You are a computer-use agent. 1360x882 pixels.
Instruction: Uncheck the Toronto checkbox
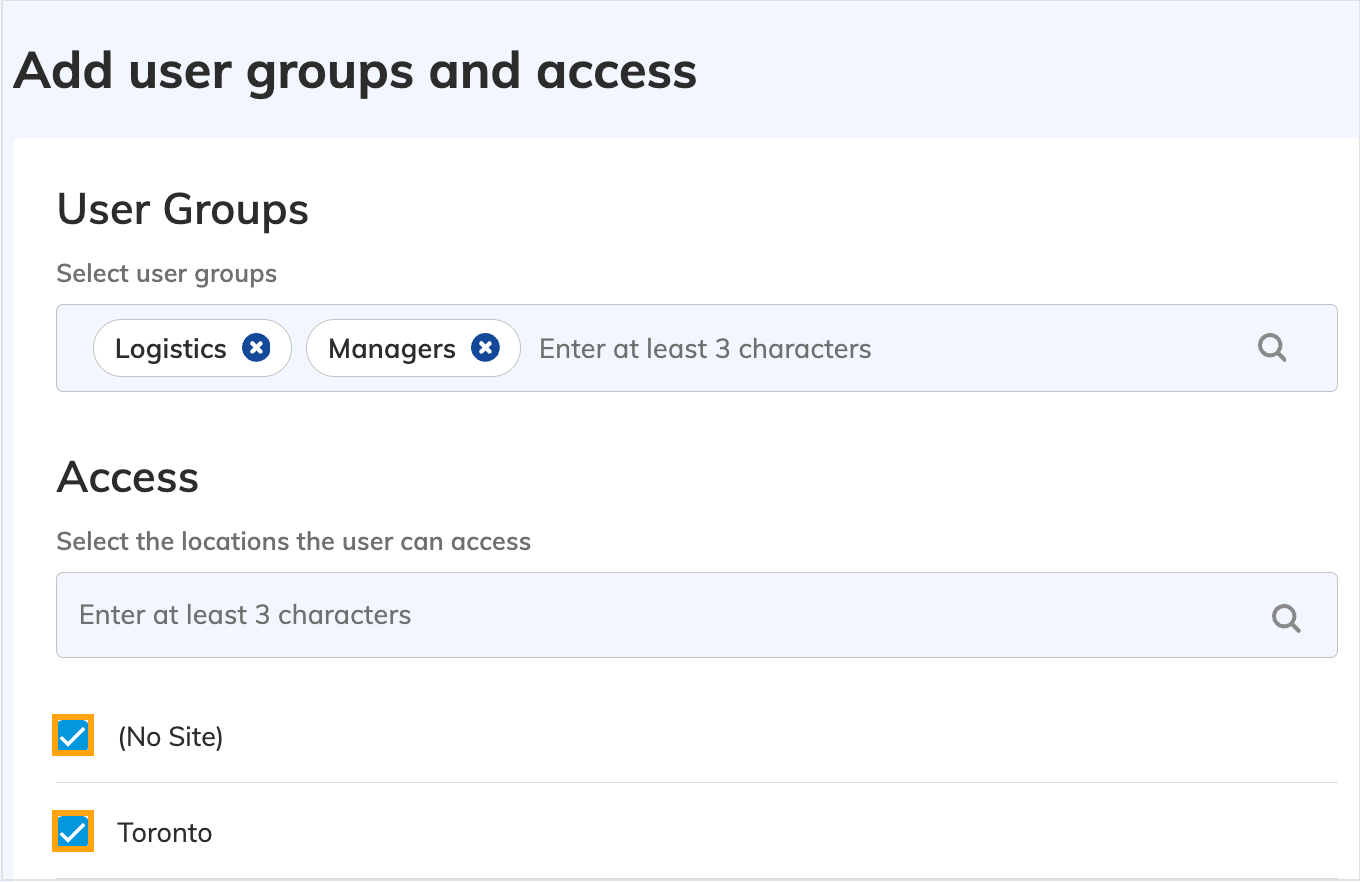pos(73,831)
